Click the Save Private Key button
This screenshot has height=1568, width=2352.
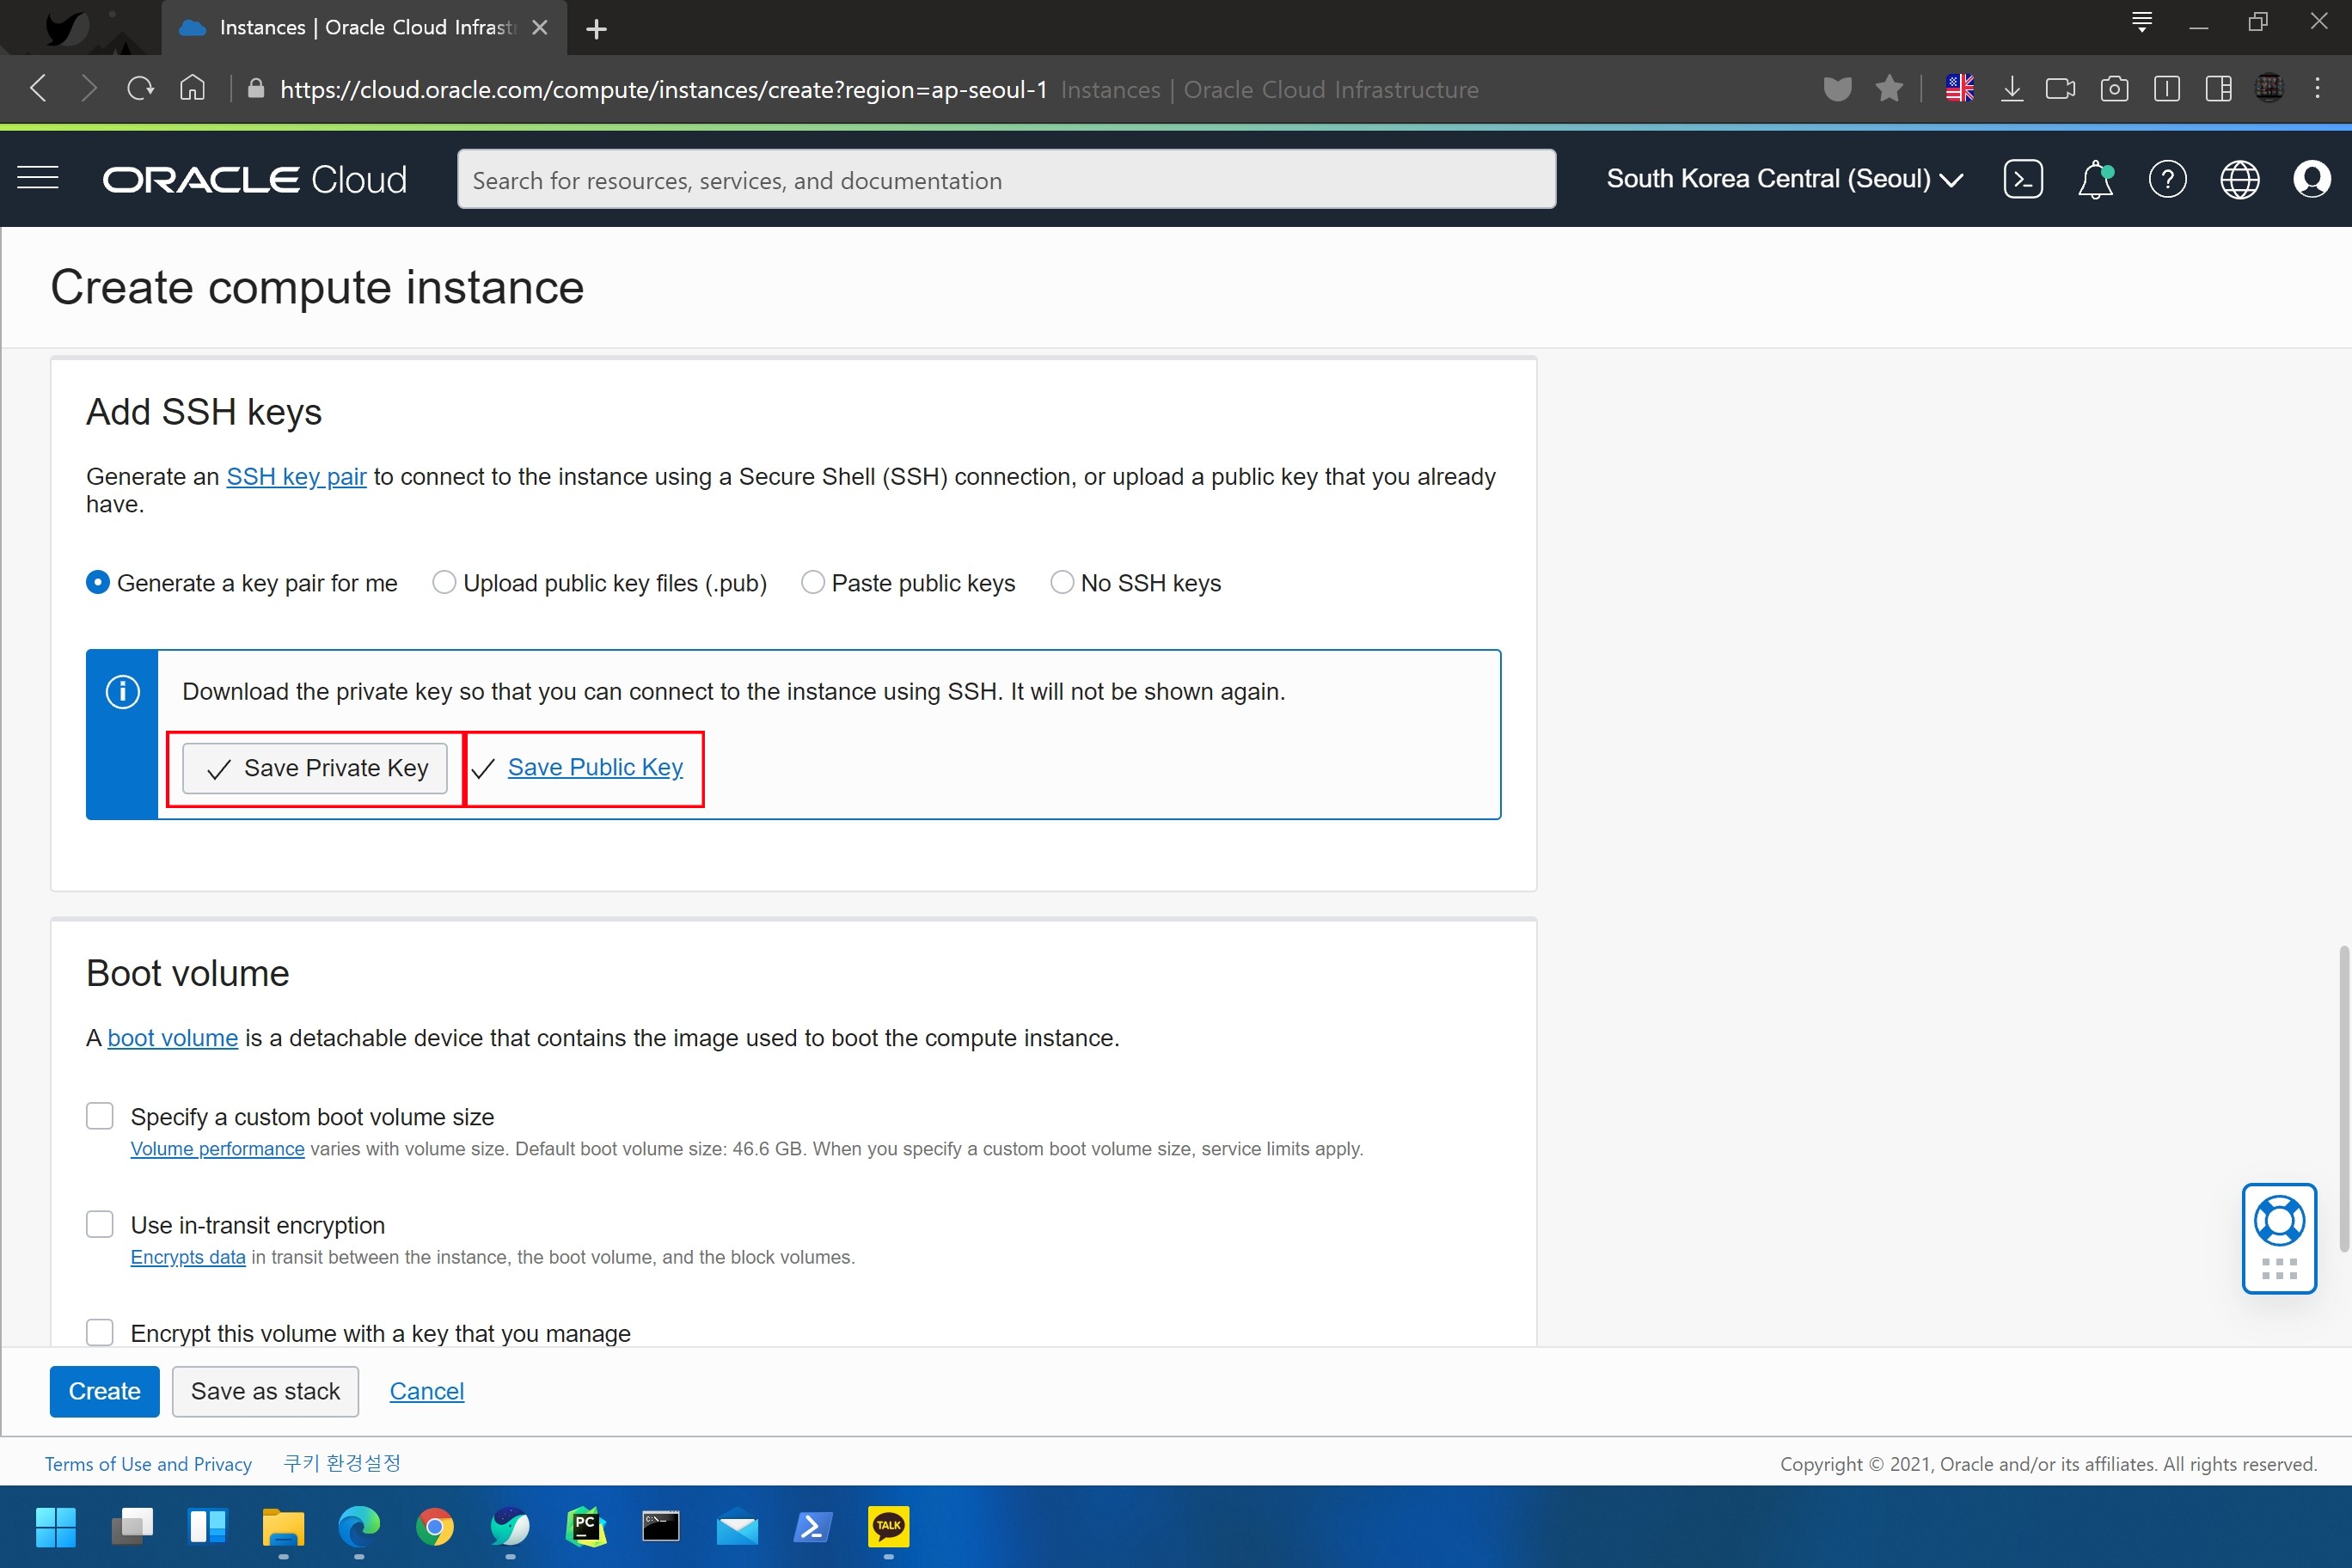point(315,768)
